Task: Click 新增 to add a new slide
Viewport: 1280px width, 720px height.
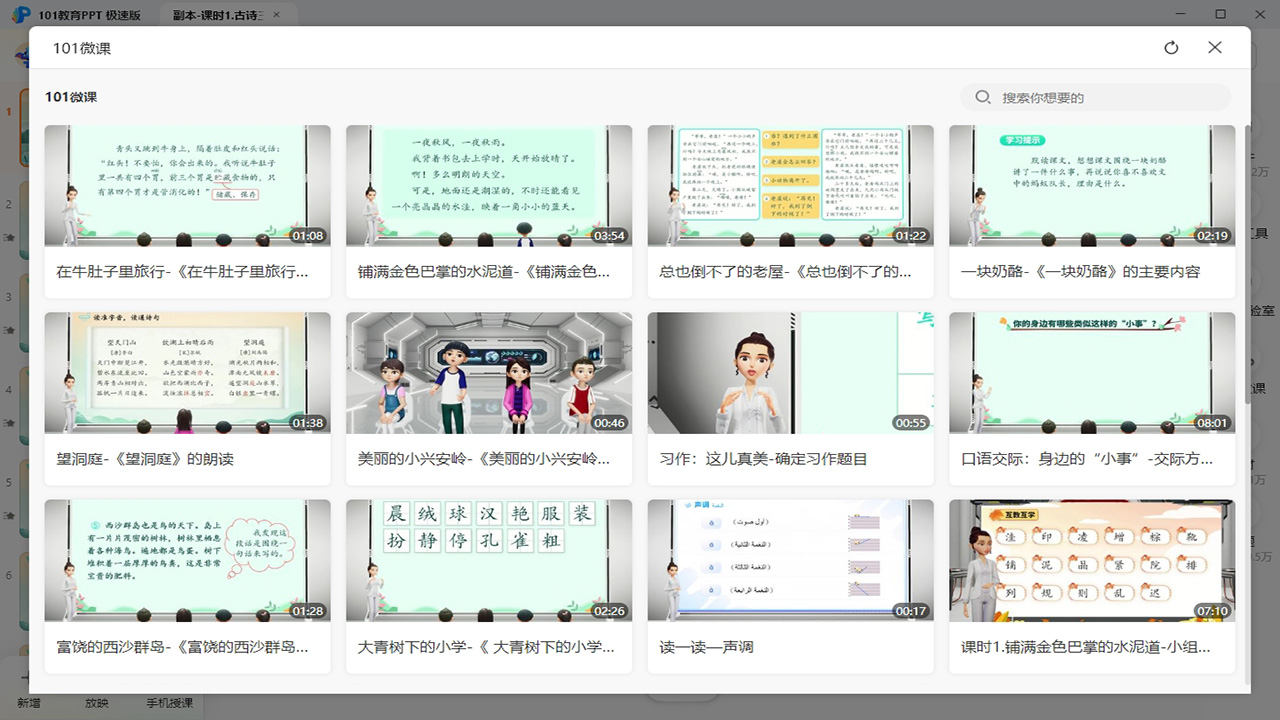Action: [28, 703]
